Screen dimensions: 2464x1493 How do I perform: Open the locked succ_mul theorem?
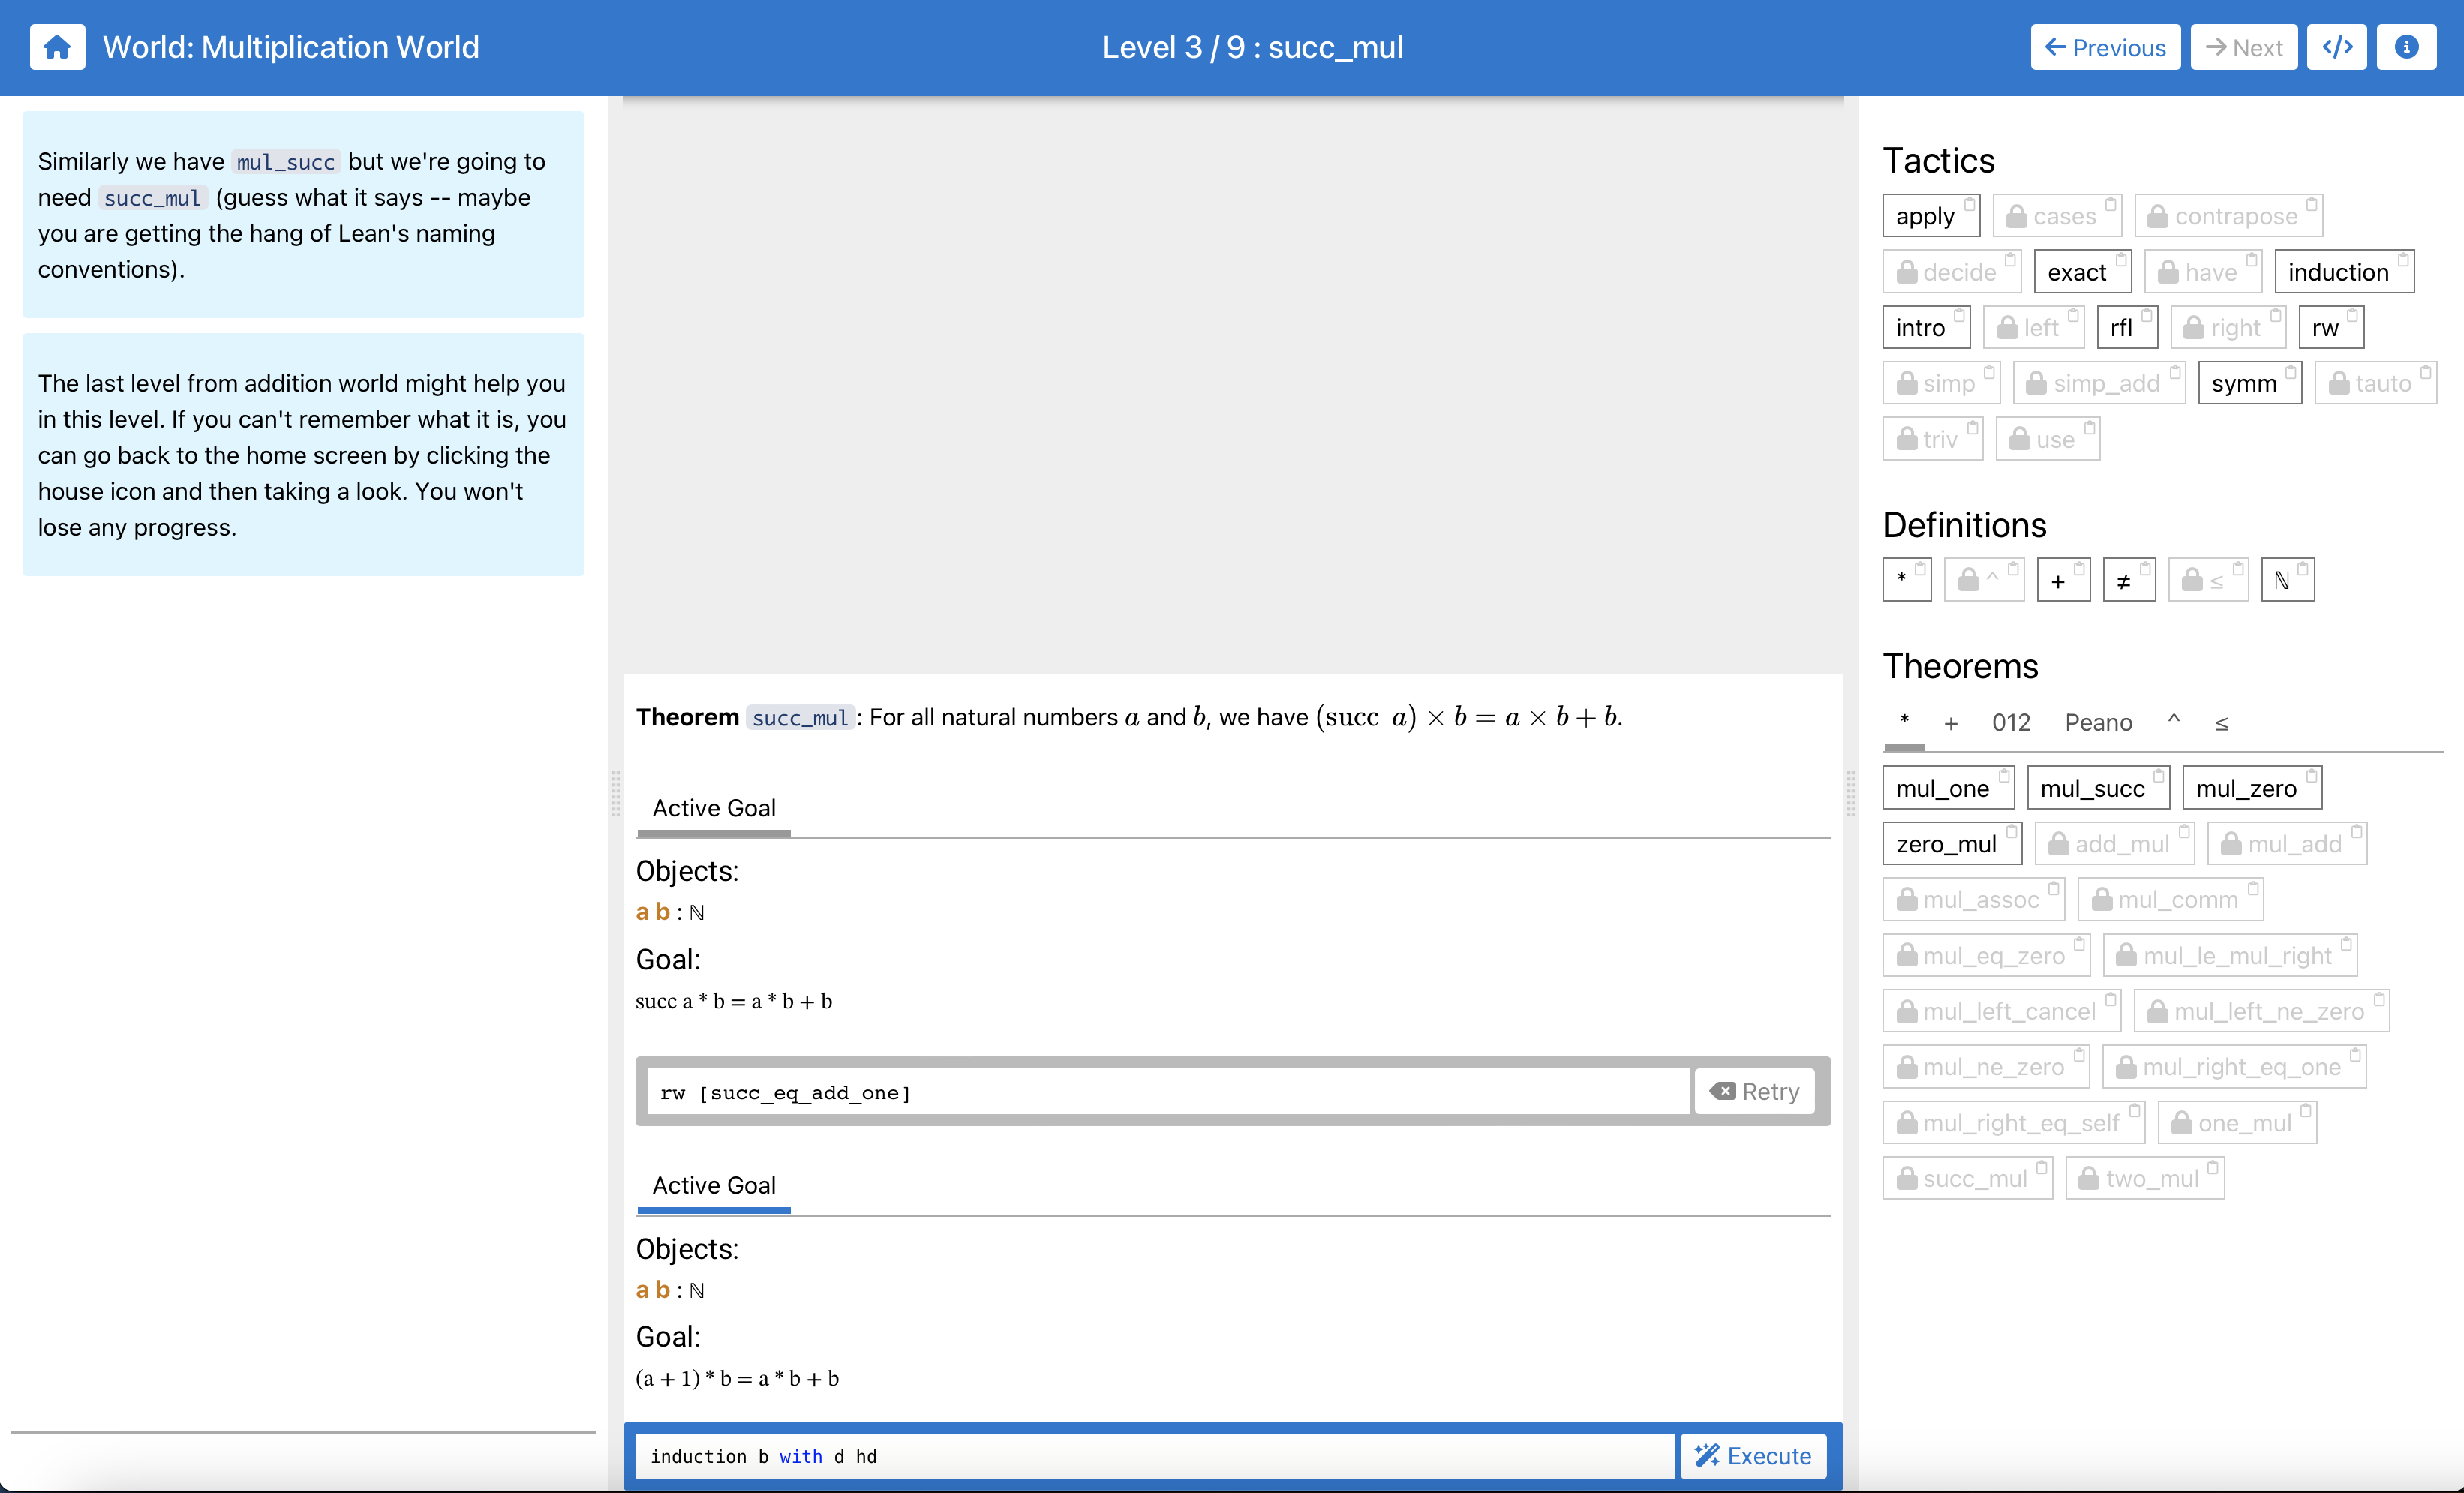pyautogui.click(x=1967, y=1177)
